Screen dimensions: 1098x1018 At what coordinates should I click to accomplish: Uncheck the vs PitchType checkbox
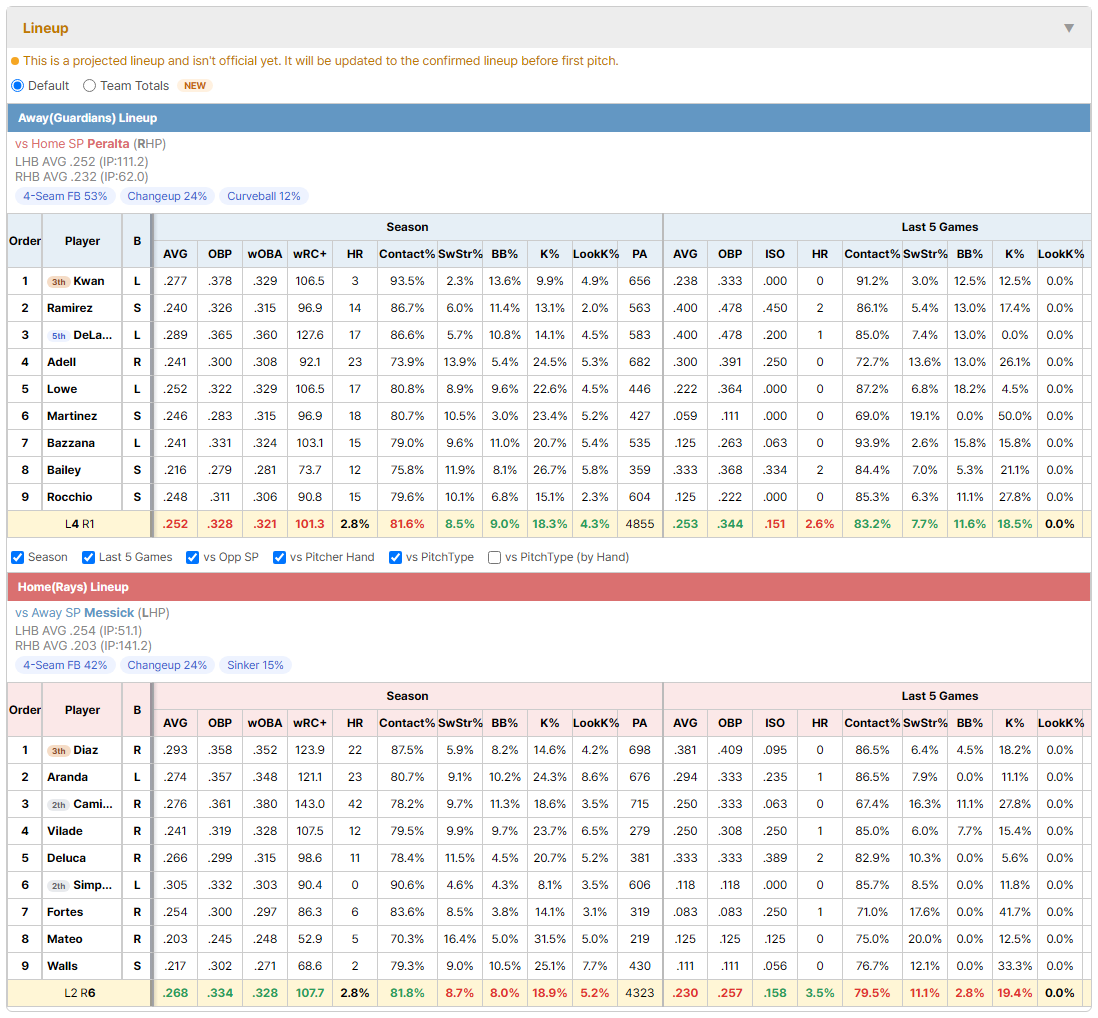point(396,557)
